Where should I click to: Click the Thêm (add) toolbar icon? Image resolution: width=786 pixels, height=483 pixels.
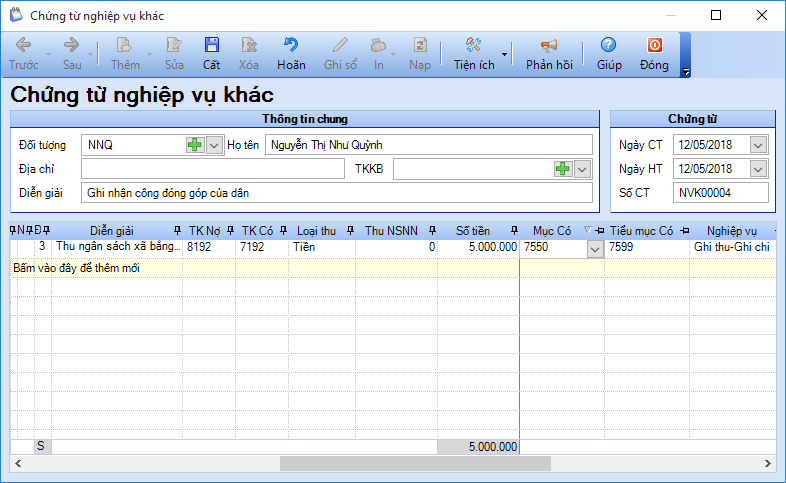pos(125,54)
